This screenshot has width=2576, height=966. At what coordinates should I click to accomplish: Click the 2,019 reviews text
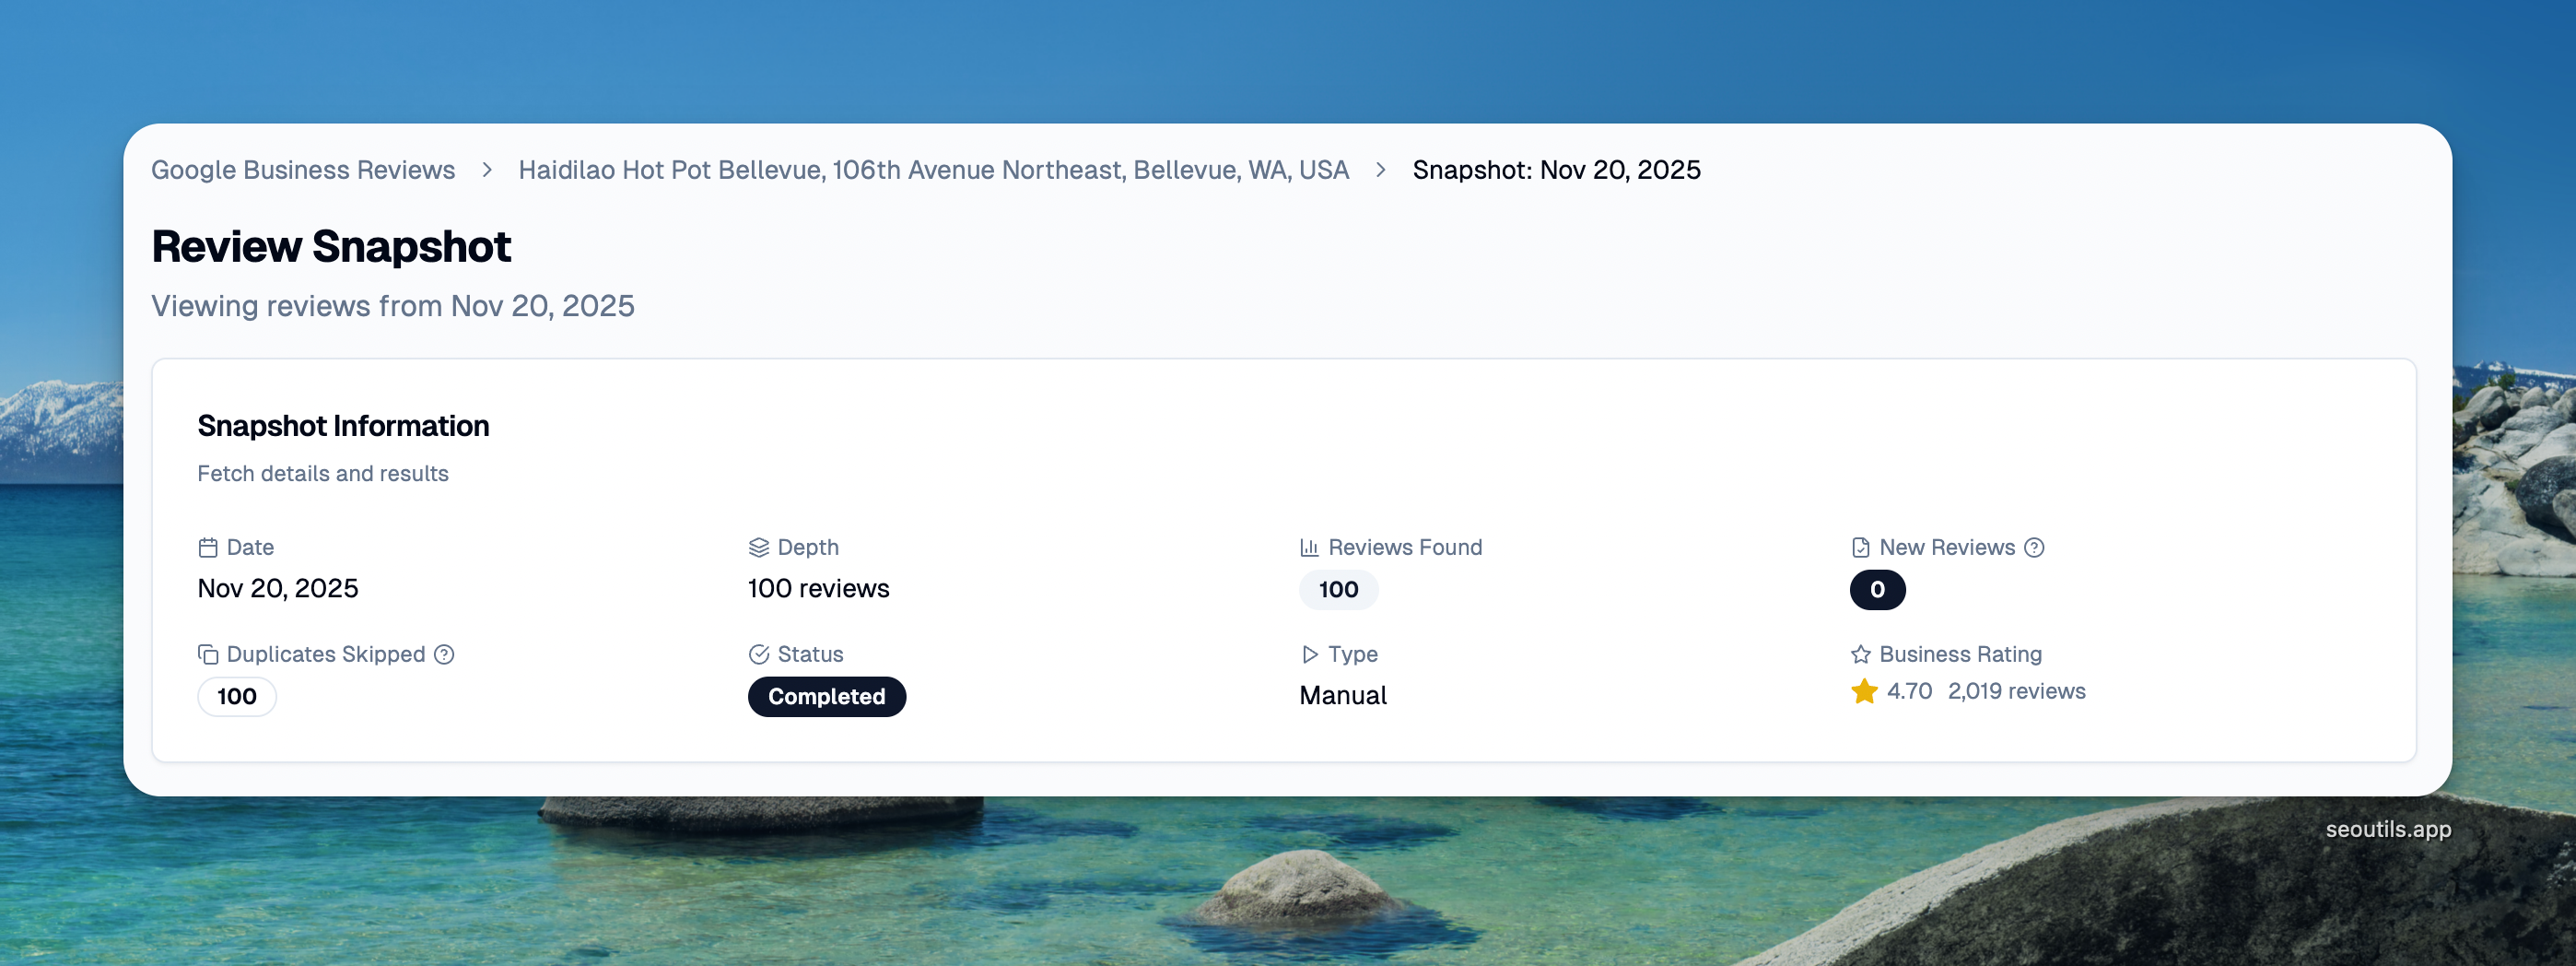coord(2016,691)
